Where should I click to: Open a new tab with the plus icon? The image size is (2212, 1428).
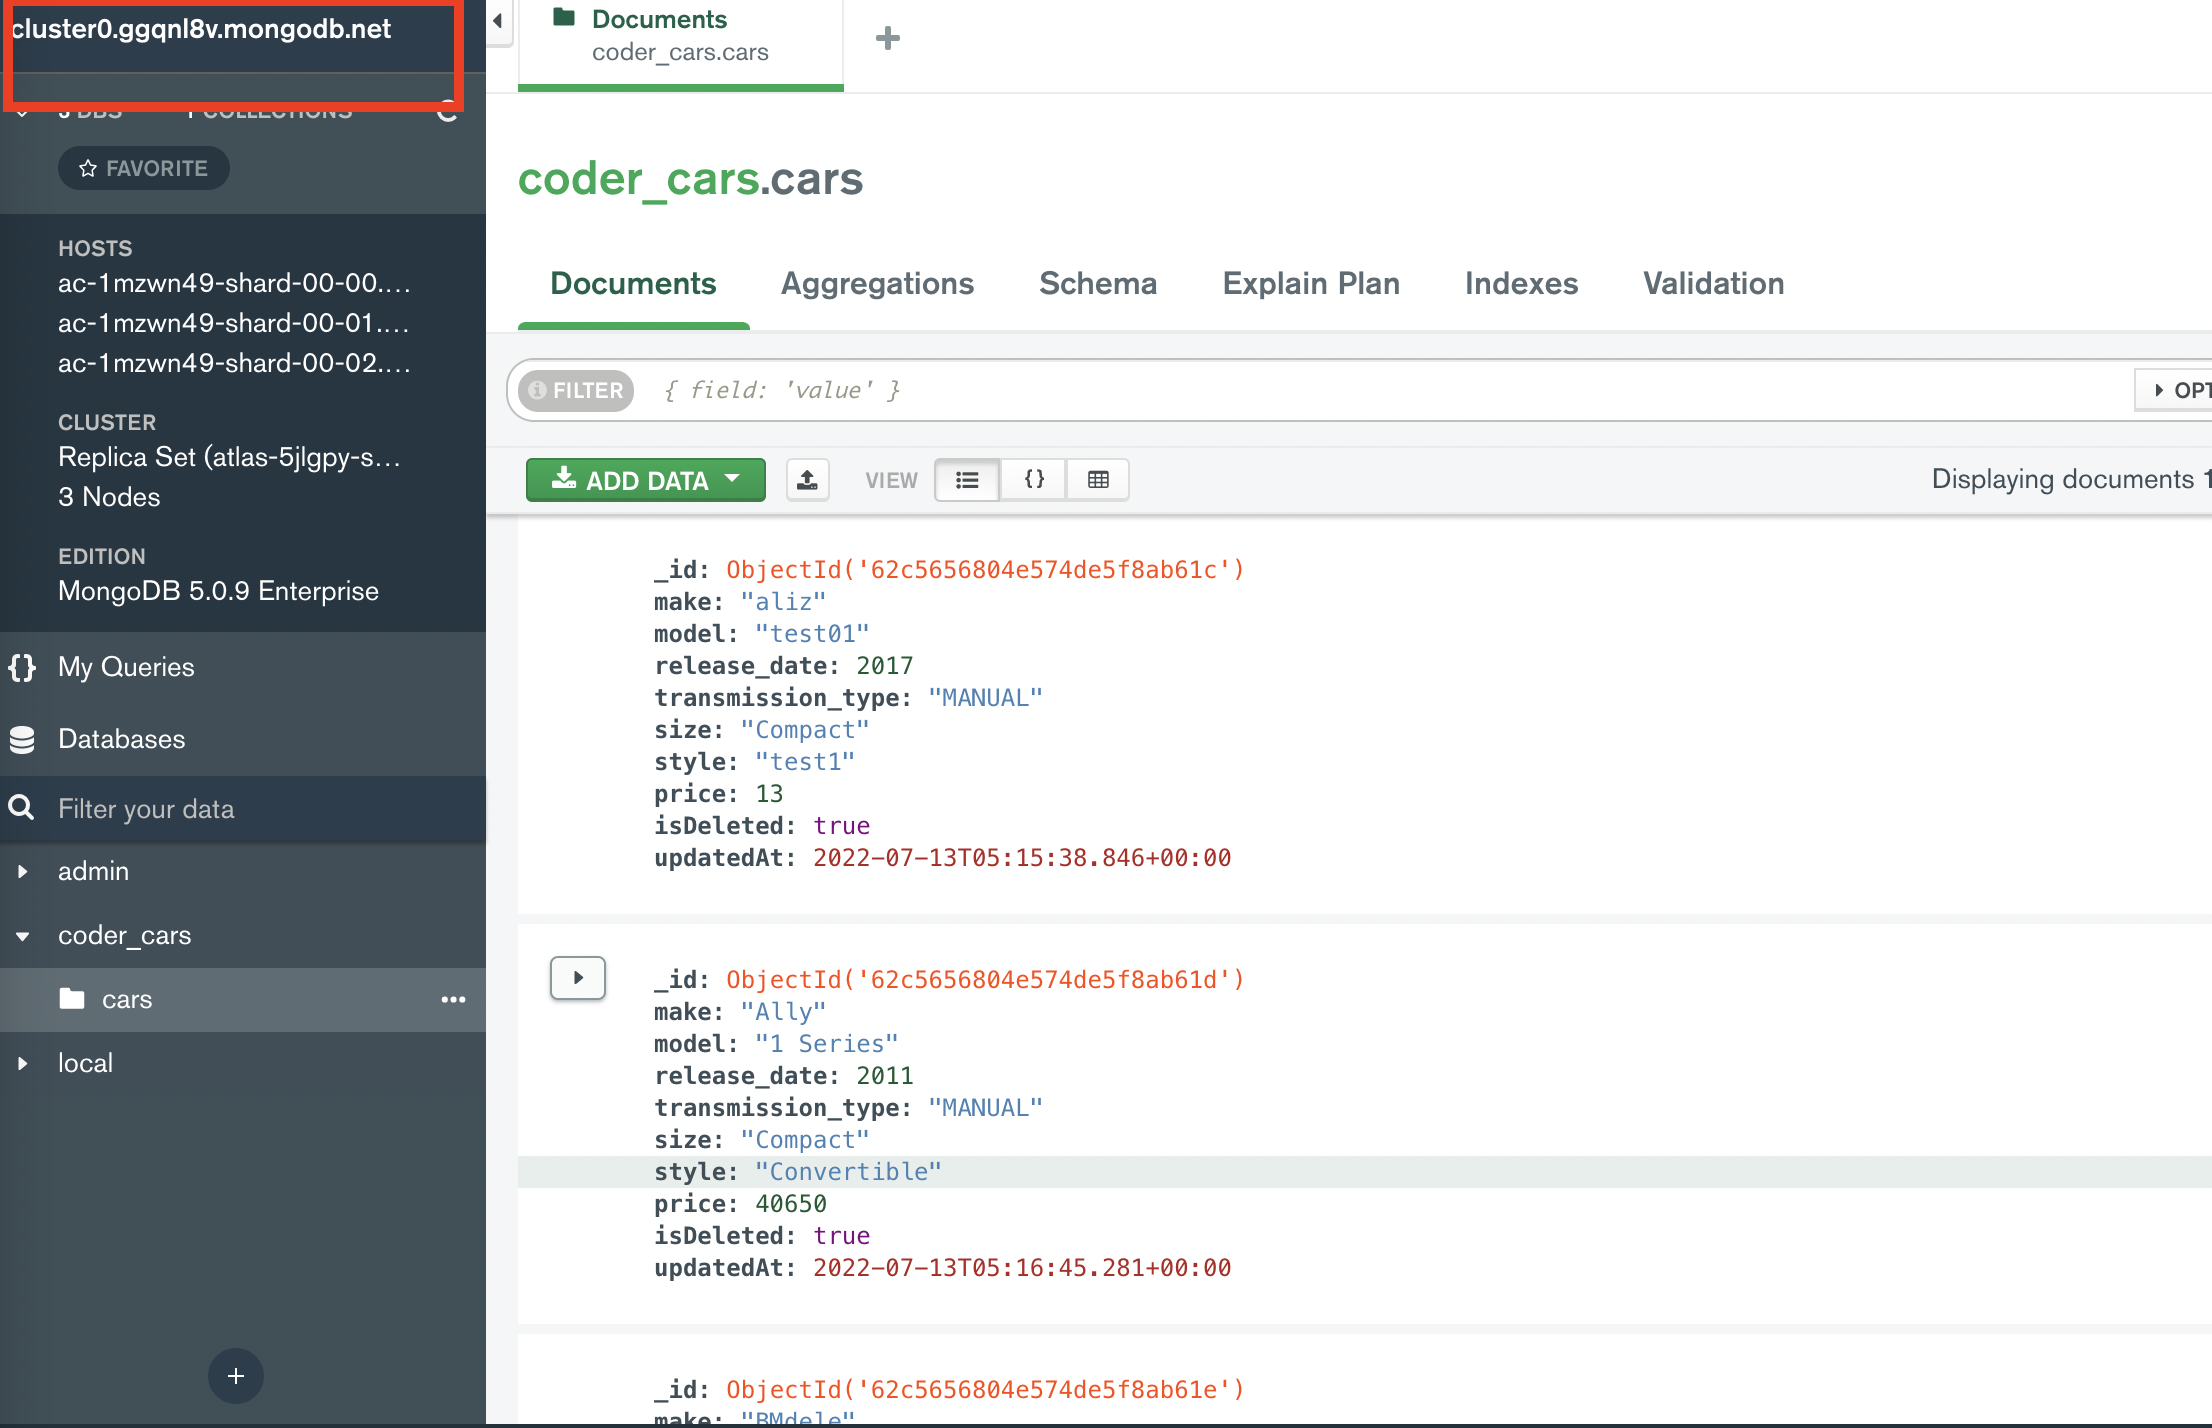(887, 39)
